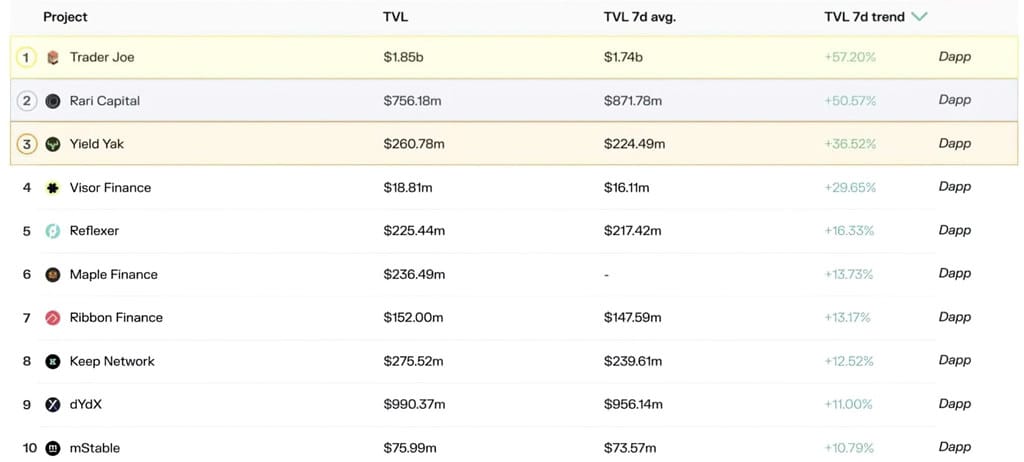Click the Ribbon Finance logo icon
Screen dimensions: 1024x462
[x=53, y=318]
